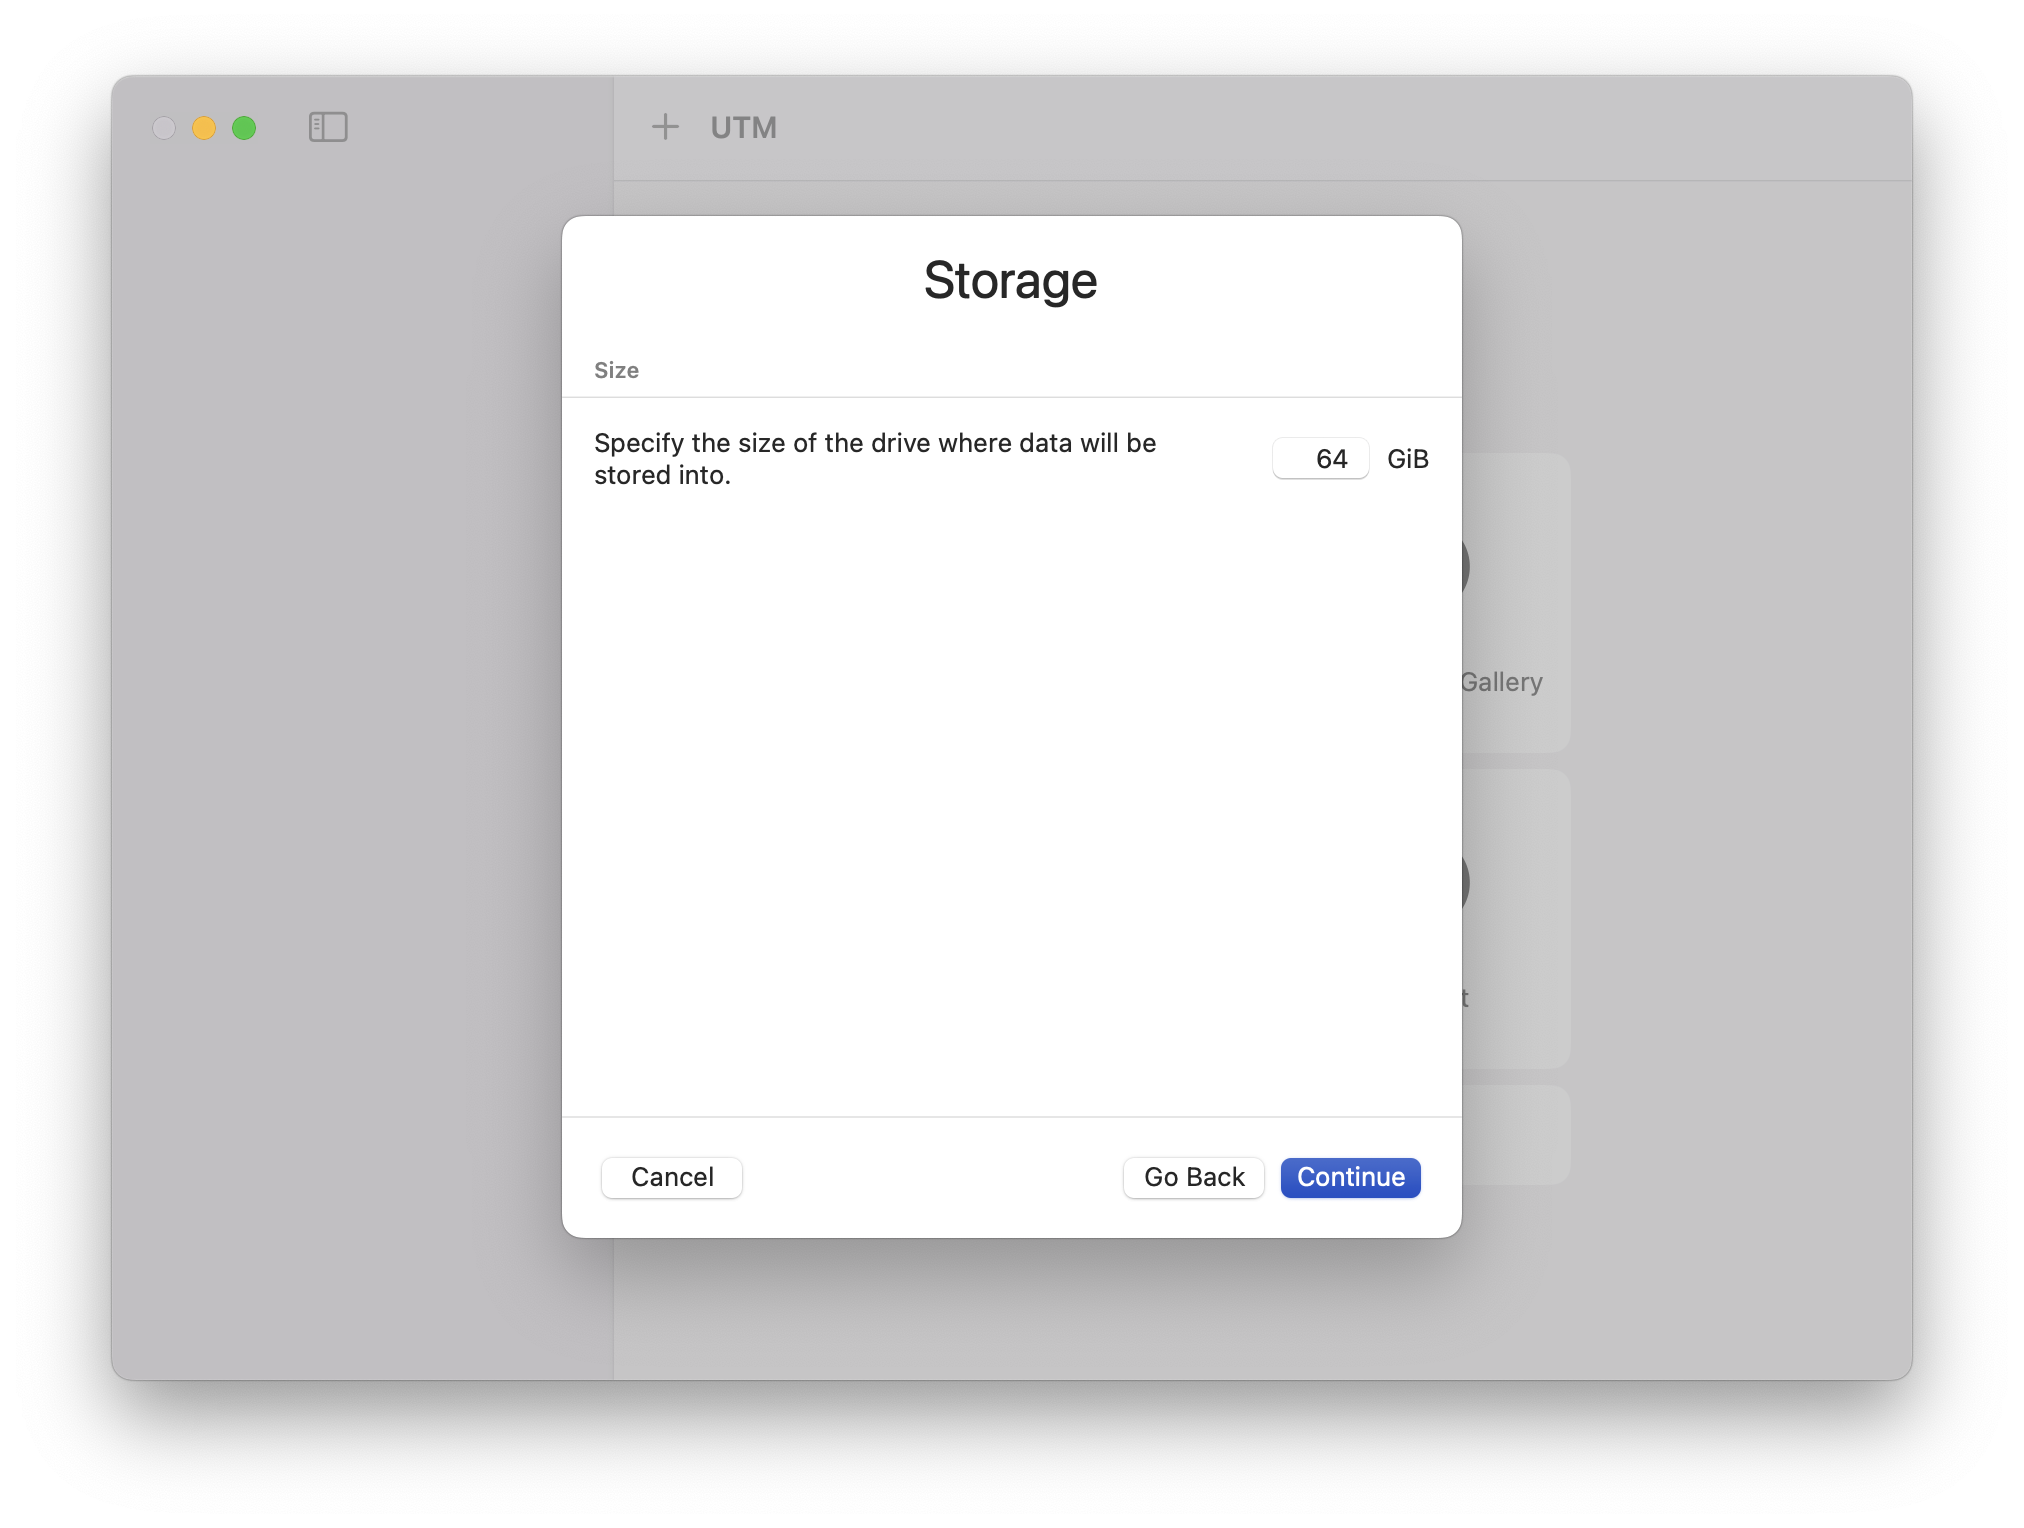Click the partially hidden Gallery card icon

tap(1466, 567)
